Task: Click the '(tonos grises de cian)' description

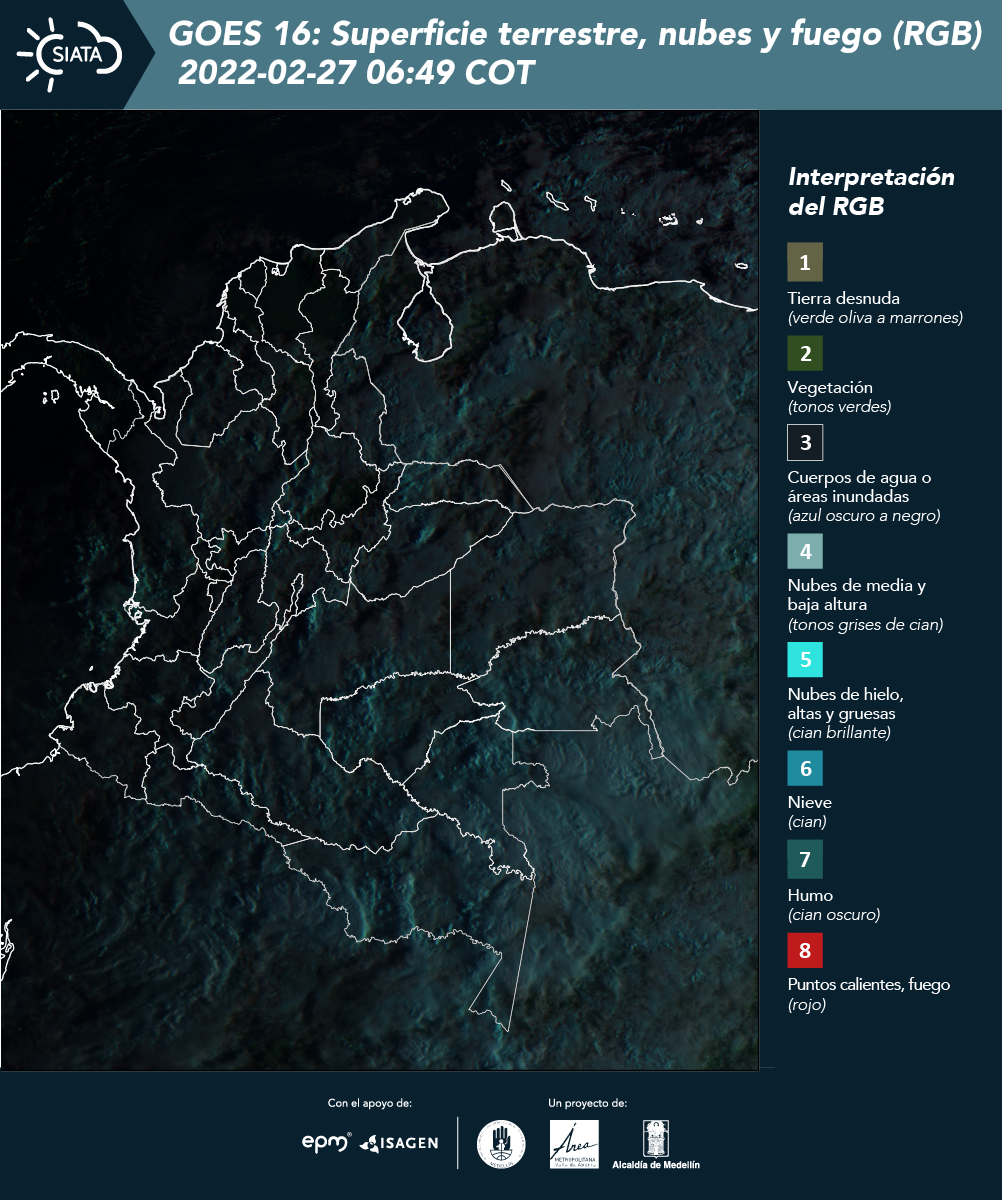Action: pyautogui.click(x=865, y=625)
